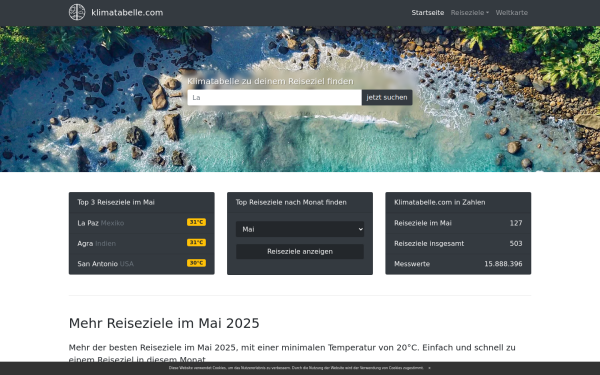Go to the Startseite nav item
Viewport: 600px width, 375px height.
click(x=428, y=13)
